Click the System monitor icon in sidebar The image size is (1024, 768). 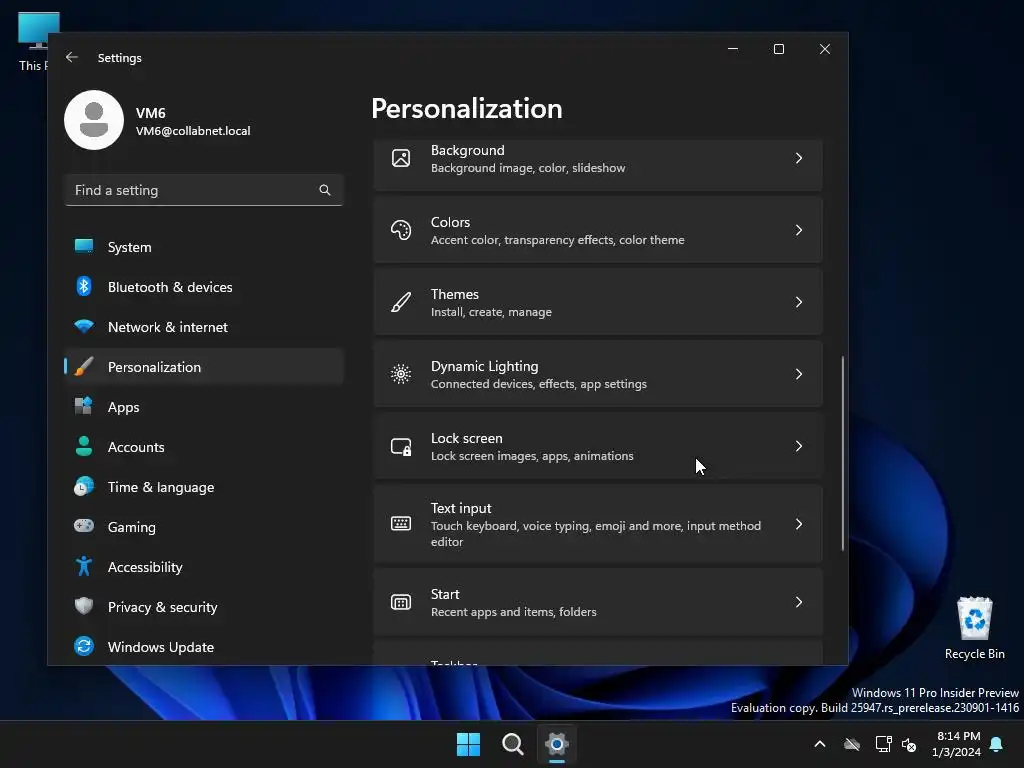[84, 246]
